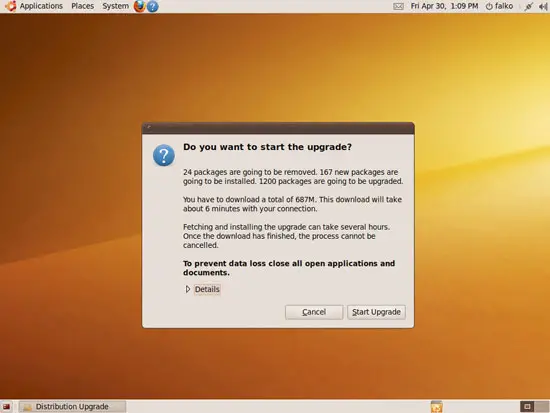Launch Firefox from the top panel
Screen dimensions: 550x413
[140, 6]
